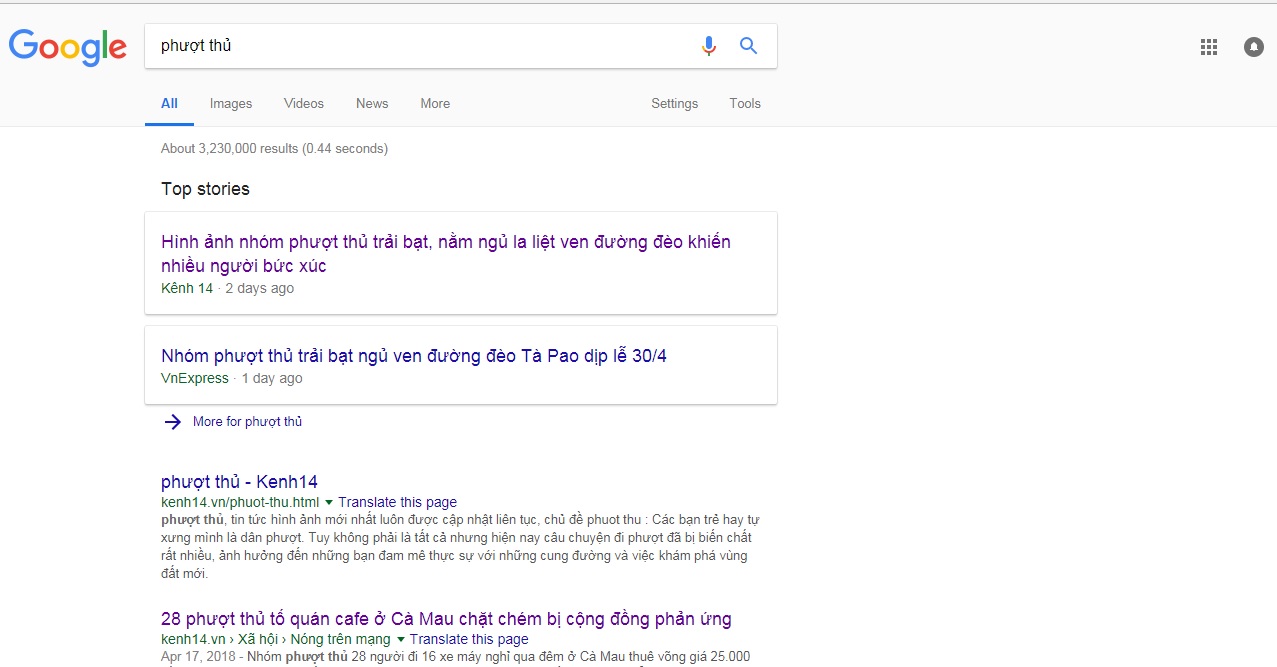Switch to the Images tab
Image resolution: width=1277 pixels, height=667 pixels.
tap(231, 103)
